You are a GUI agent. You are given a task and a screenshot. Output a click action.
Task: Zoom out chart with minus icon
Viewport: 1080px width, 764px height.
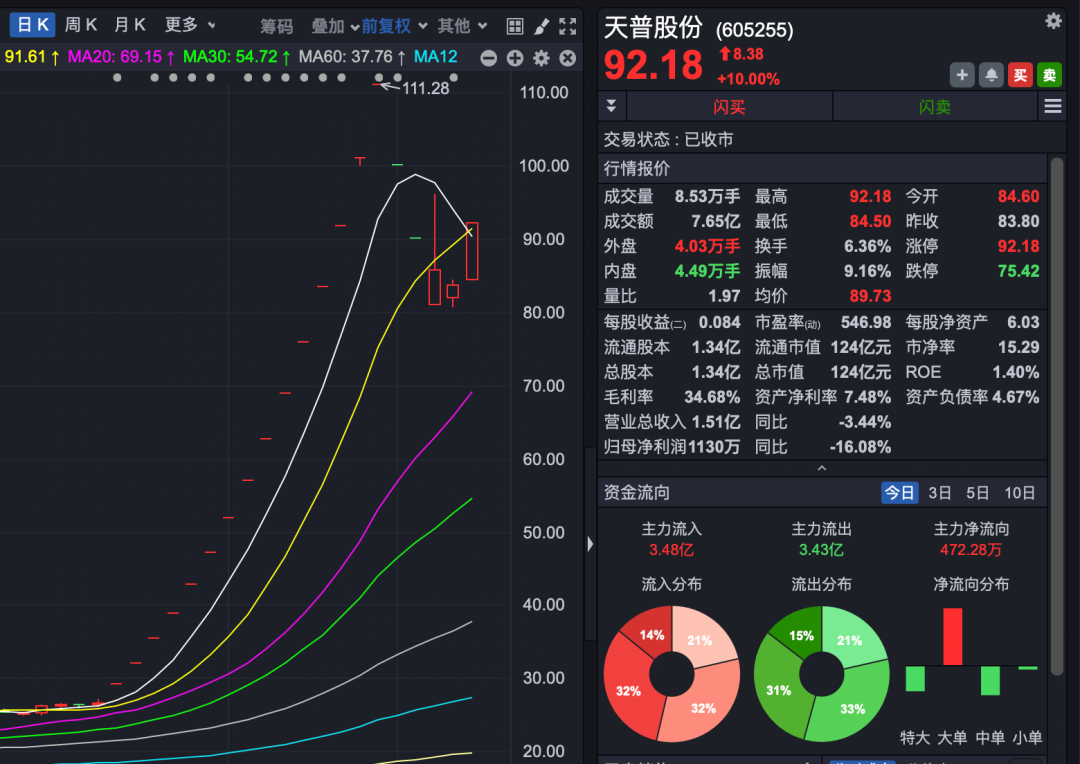(488, 58)
